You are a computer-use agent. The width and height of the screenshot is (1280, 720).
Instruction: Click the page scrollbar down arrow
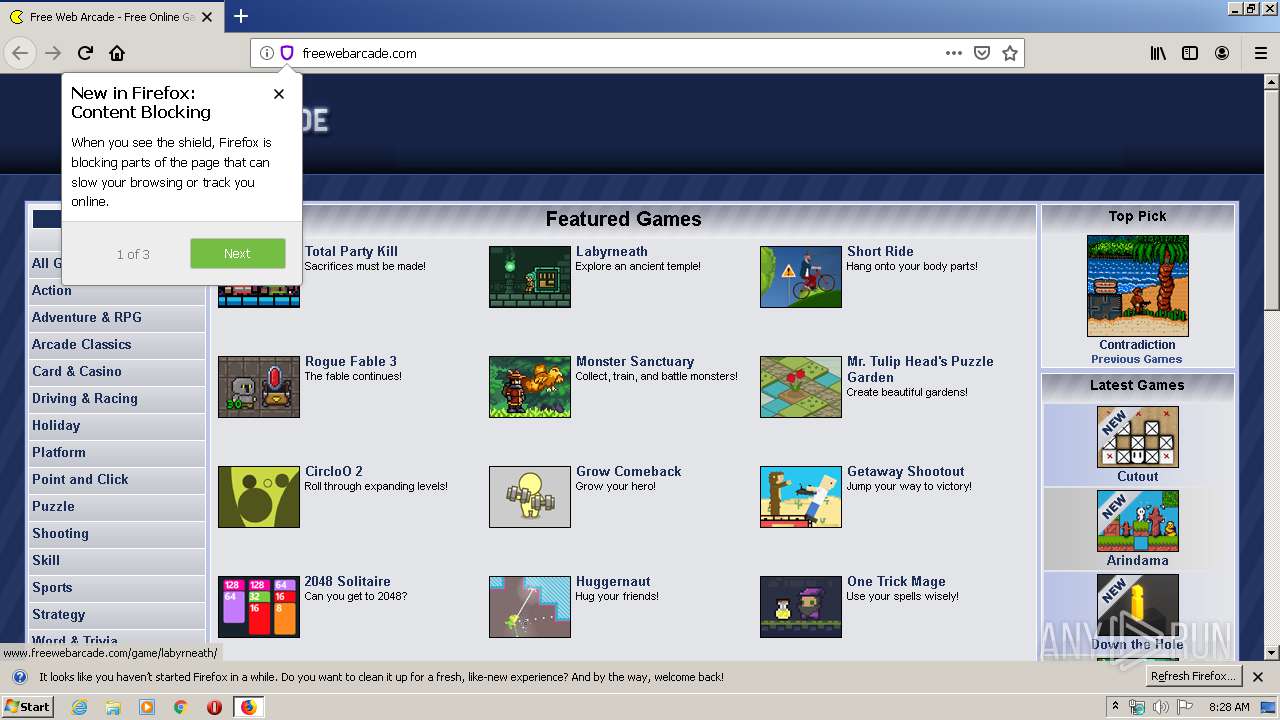coord(1271,652)
